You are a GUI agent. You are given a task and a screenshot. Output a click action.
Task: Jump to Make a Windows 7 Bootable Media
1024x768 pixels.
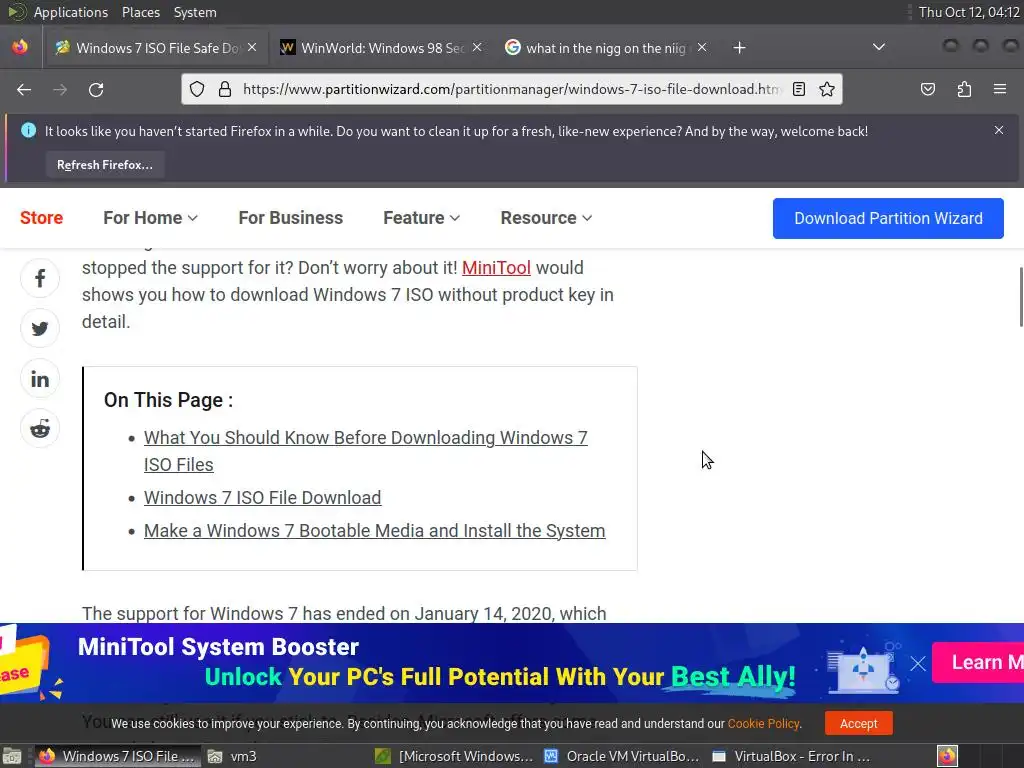point(374,531)
